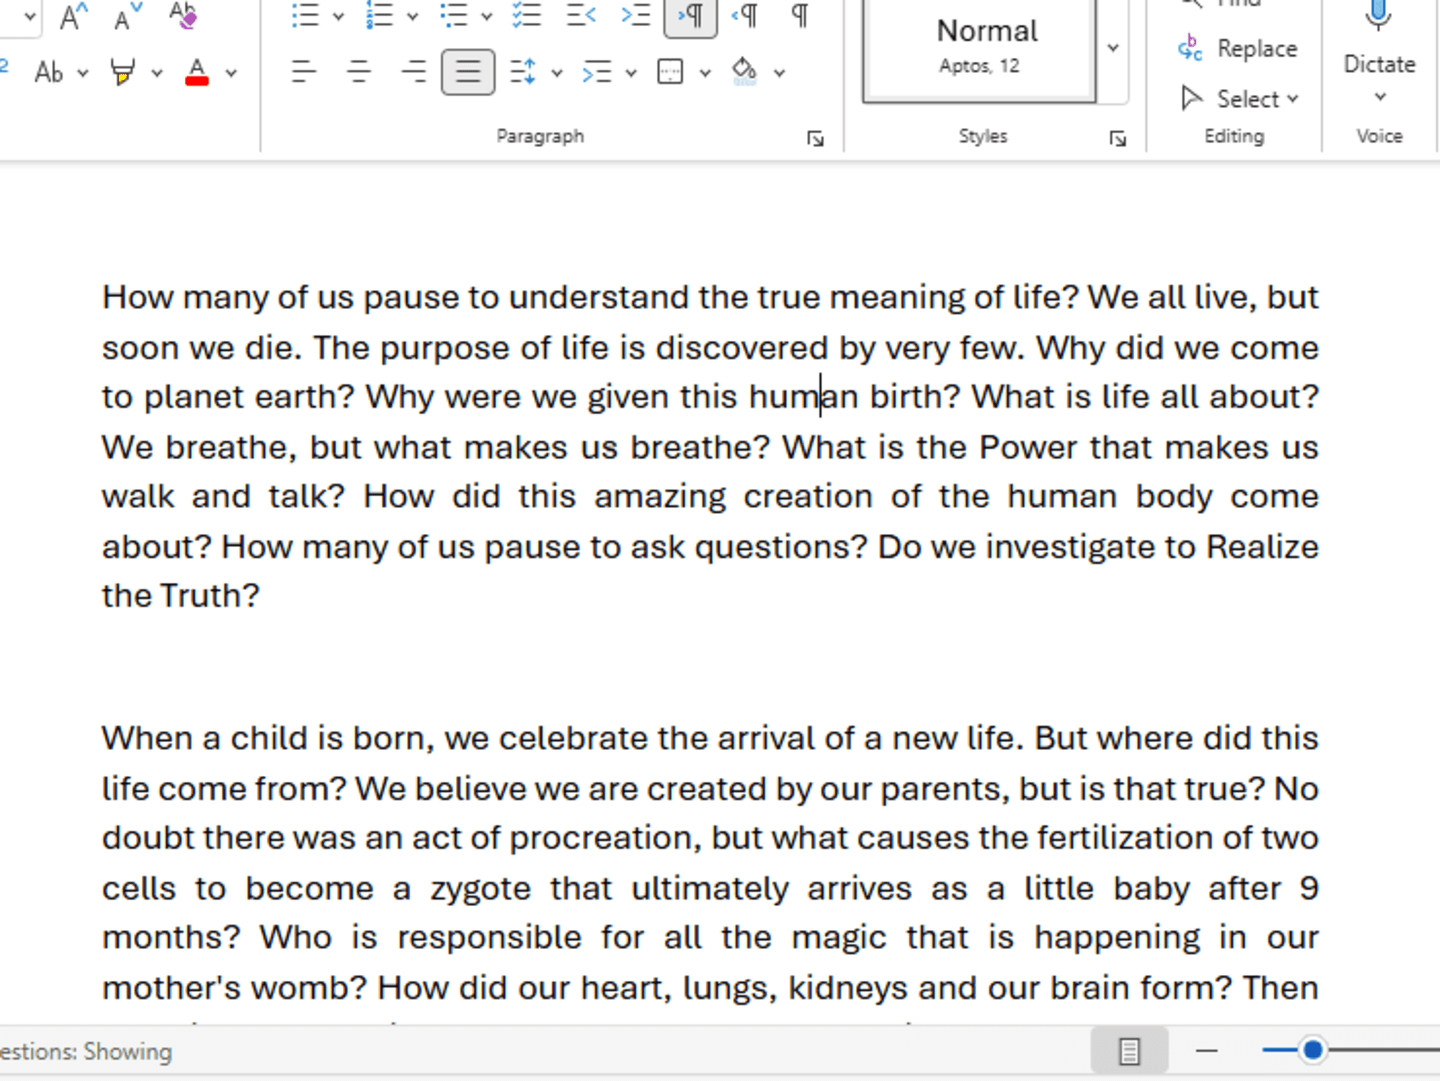Expand the shading color dropdown arrow
The image size is (1440, 1081).
click(x=779, y=73)
